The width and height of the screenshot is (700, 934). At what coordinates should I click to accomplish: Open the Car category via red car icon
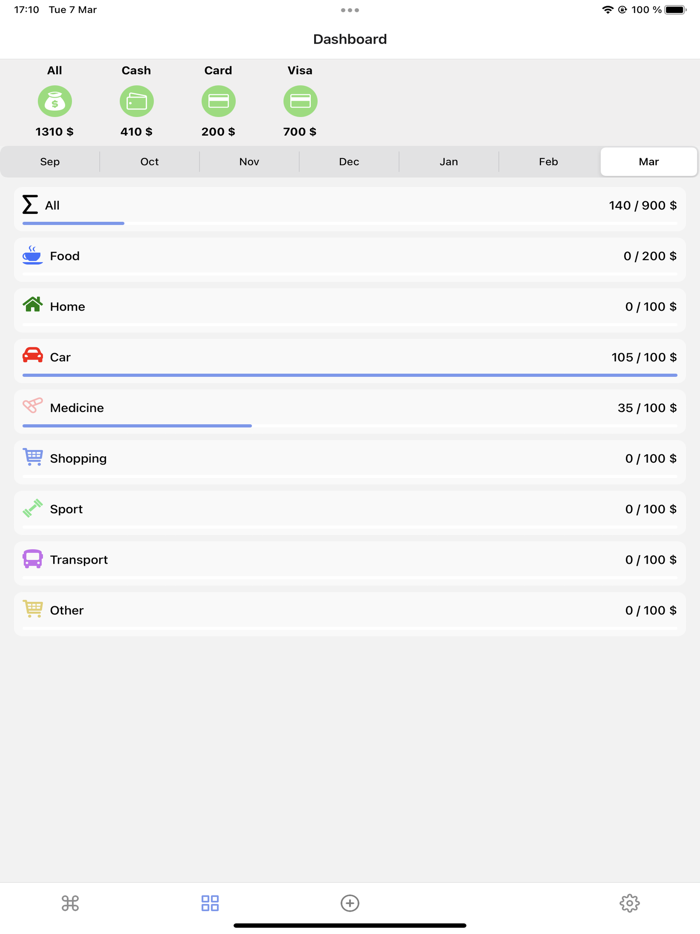[33, 356]
